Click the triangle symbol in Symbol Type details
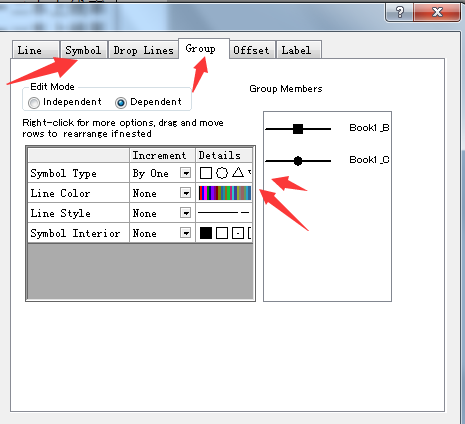The image size is (465, 424). [238, 172]
